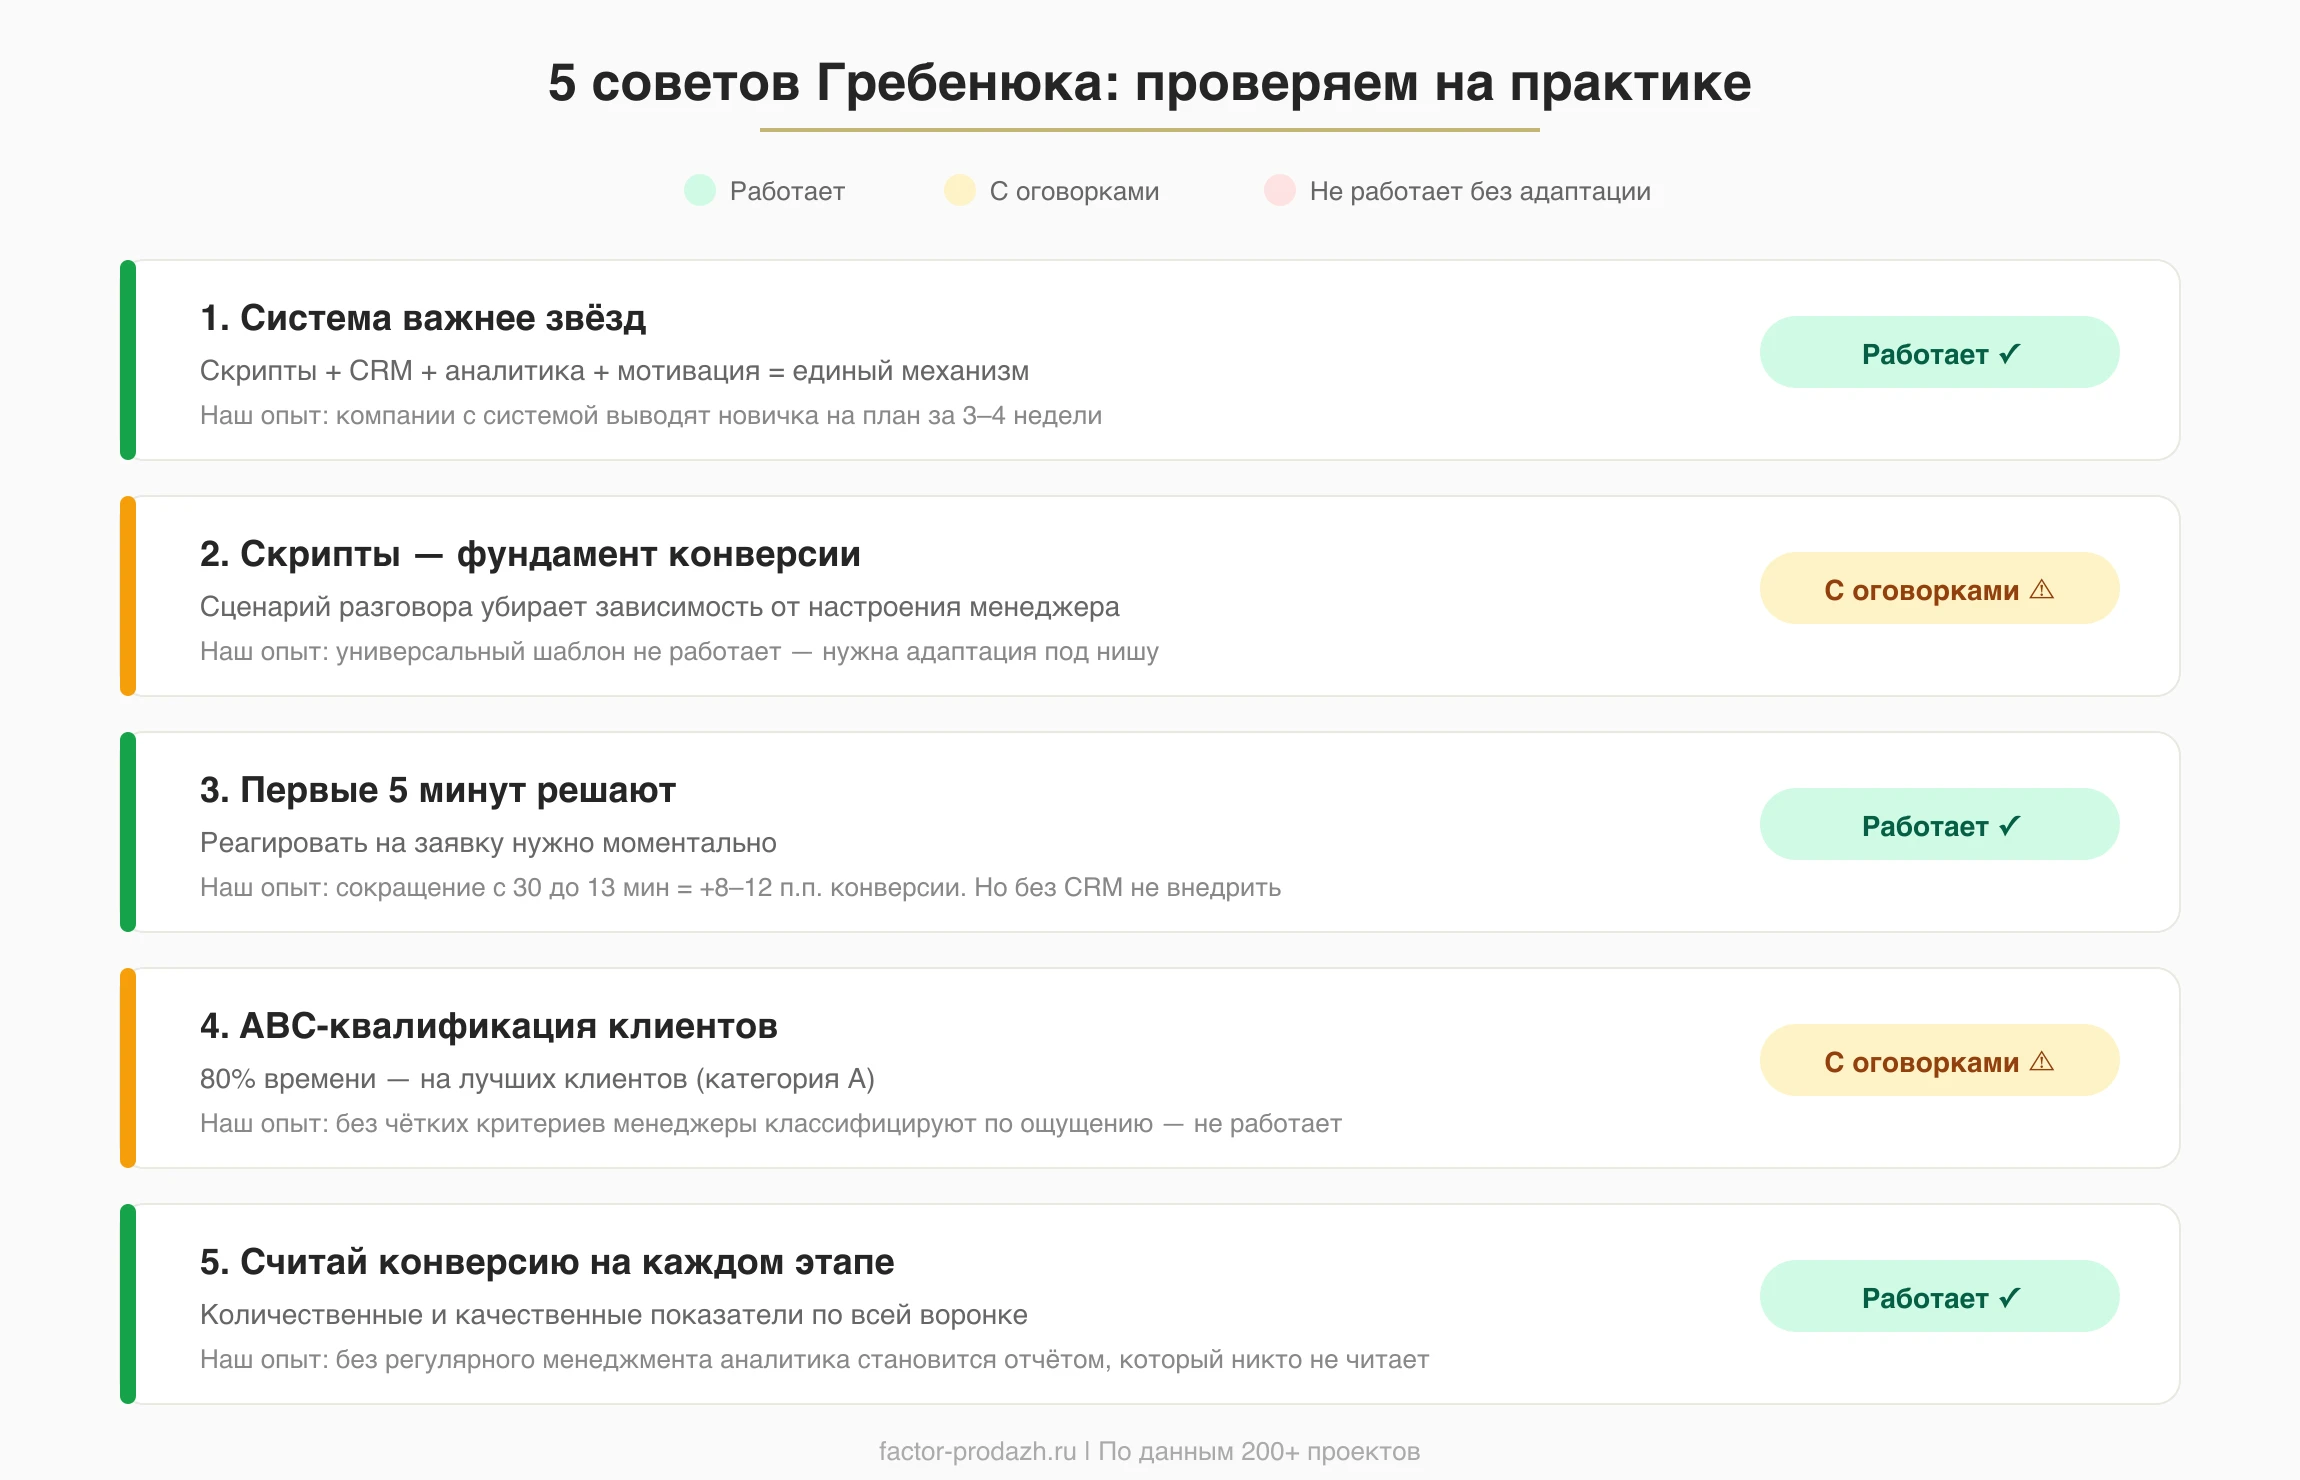Click the green stripe of card 5
Screen dimensions: 2300x1480
tap(128, 1304)
